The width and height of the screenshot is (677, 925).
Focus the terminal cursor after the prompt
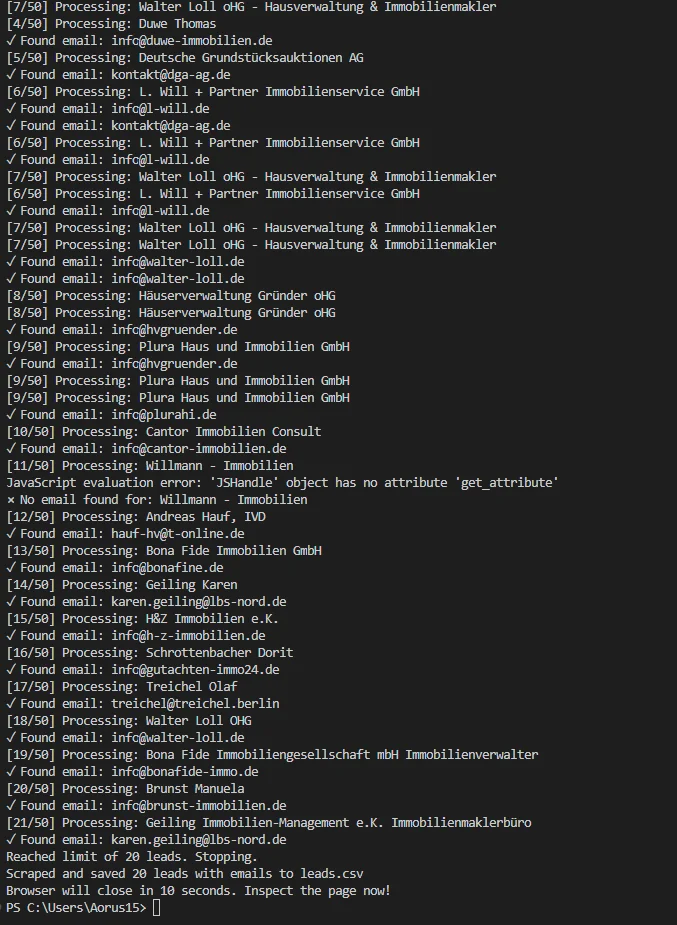pyautogui.click(x=156, y=908)
